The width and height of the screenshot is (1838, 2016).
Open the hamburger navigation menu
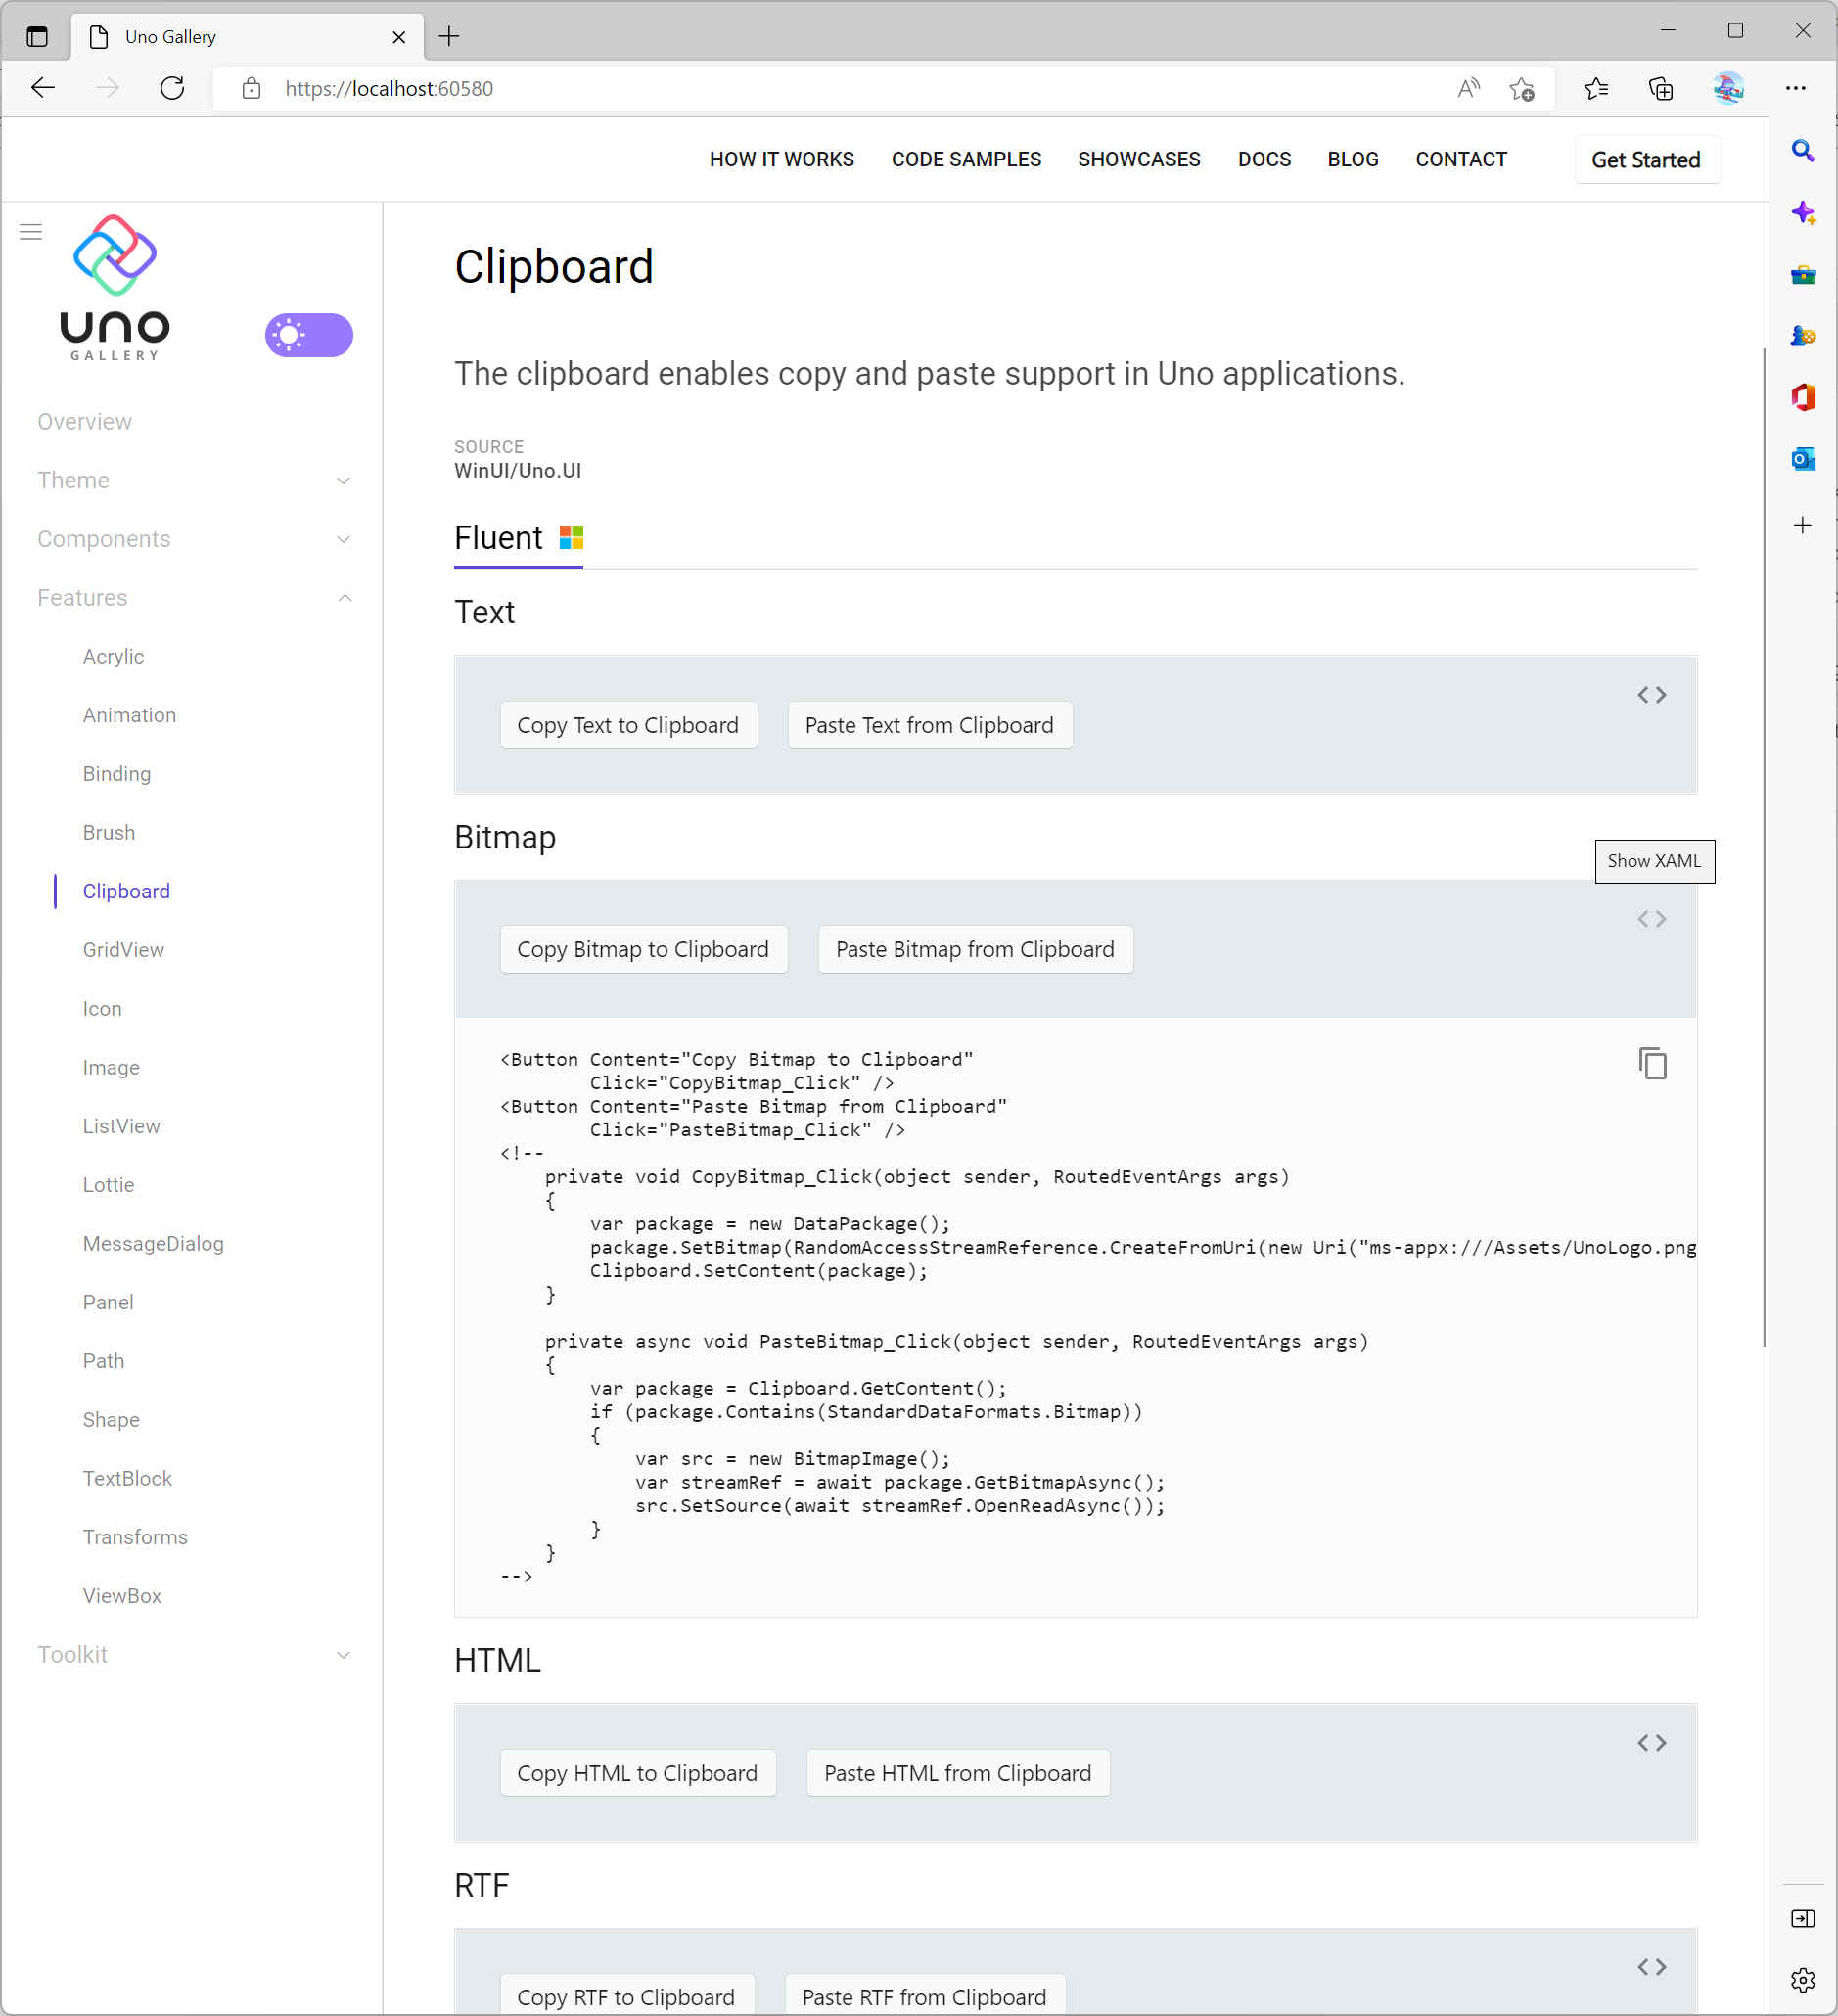31,231
